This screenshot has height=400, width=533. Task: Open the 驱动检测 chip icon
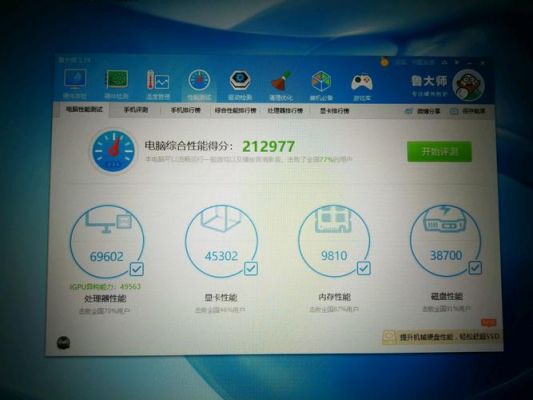point(240,81)
